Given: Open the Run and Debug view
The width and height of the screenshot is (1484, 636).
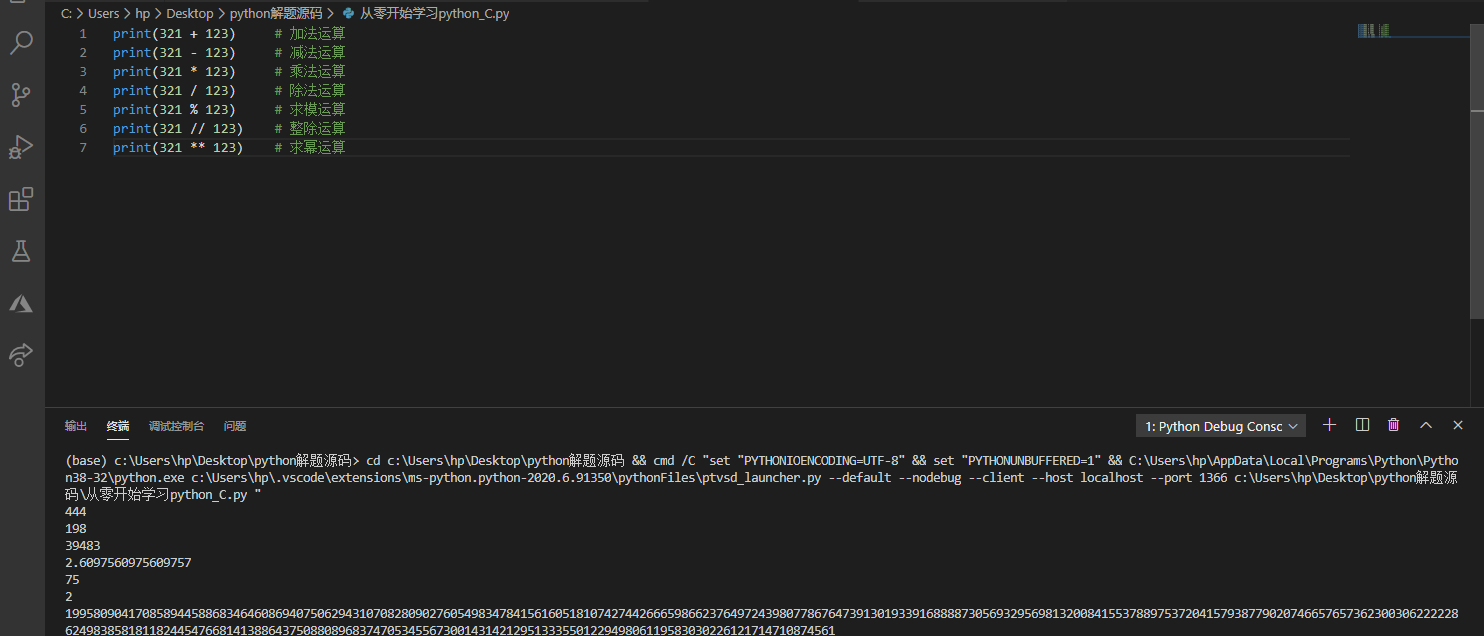Looking at the screenshot, I should click(21, 147).
